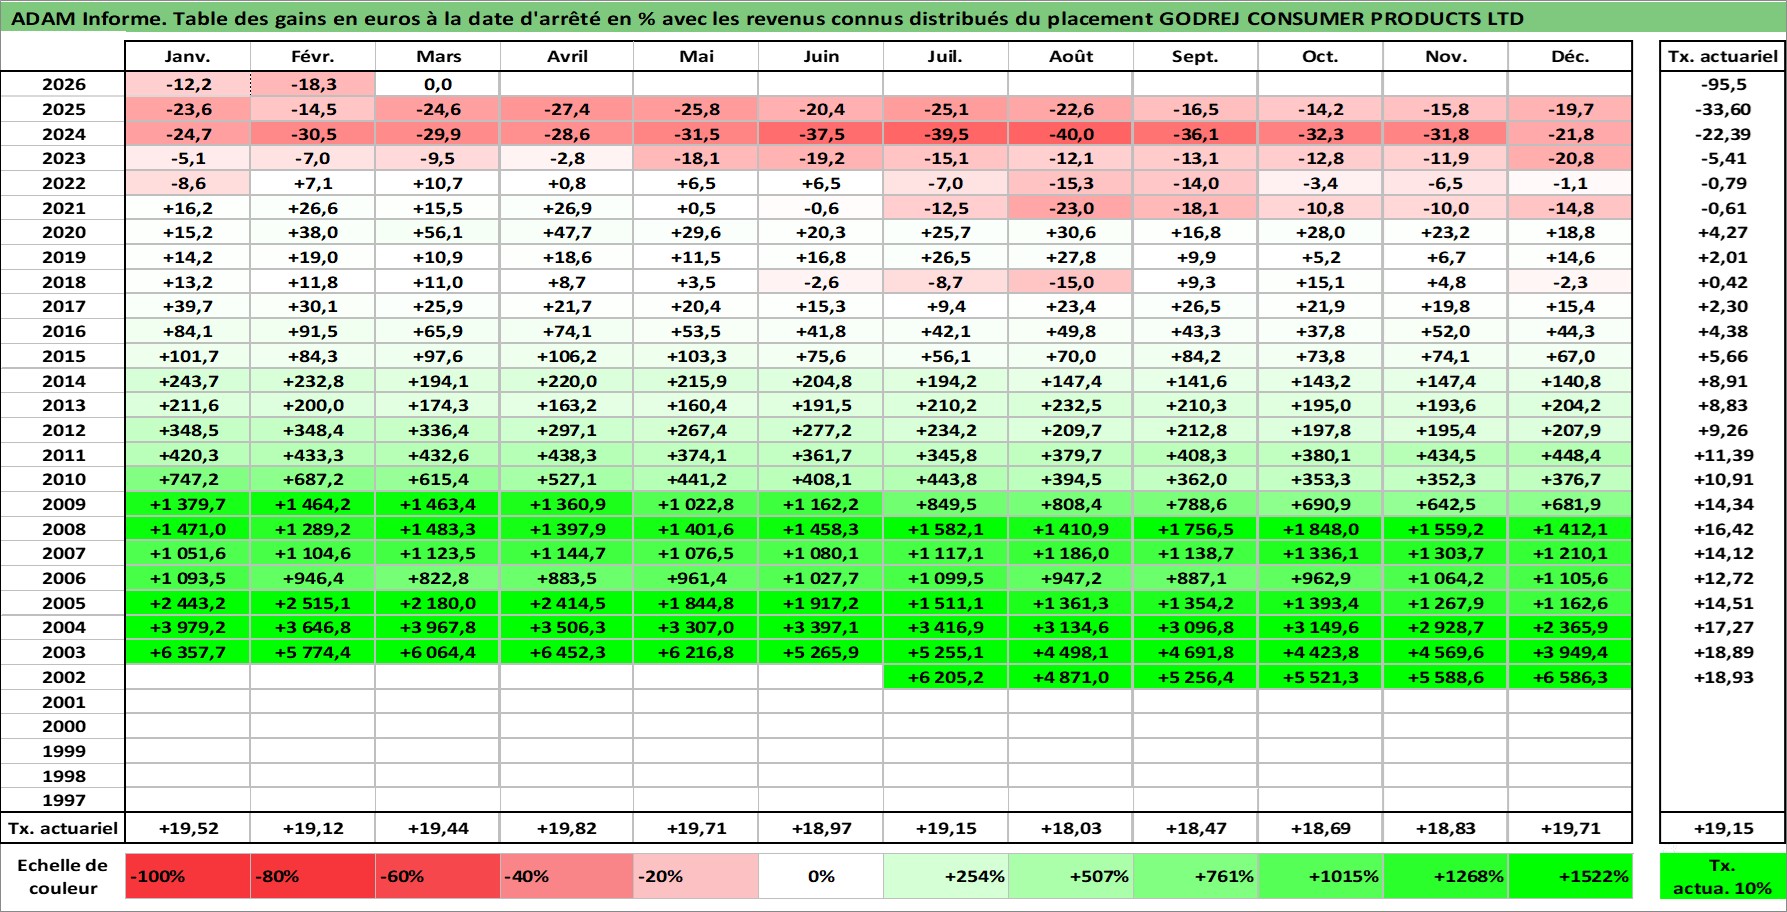Image resolution: width=1787 pixels, height=912 pixels.
Task: Select the "Tx. actuariel" header of the right column
Action: 1723,56
